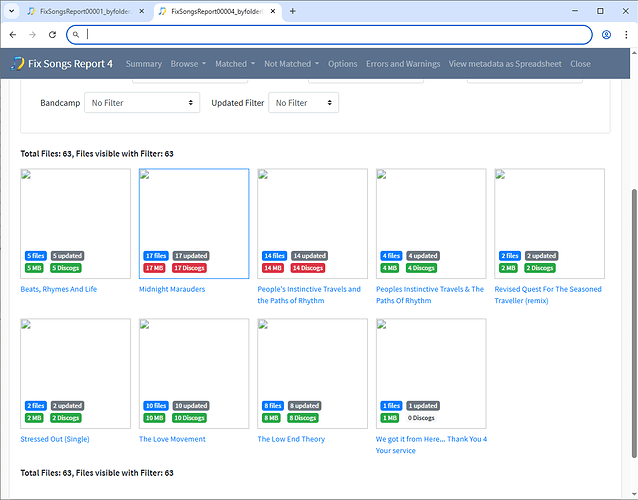
Task: Open the Updated Filter dropdown
Action: tap(304, 103)
